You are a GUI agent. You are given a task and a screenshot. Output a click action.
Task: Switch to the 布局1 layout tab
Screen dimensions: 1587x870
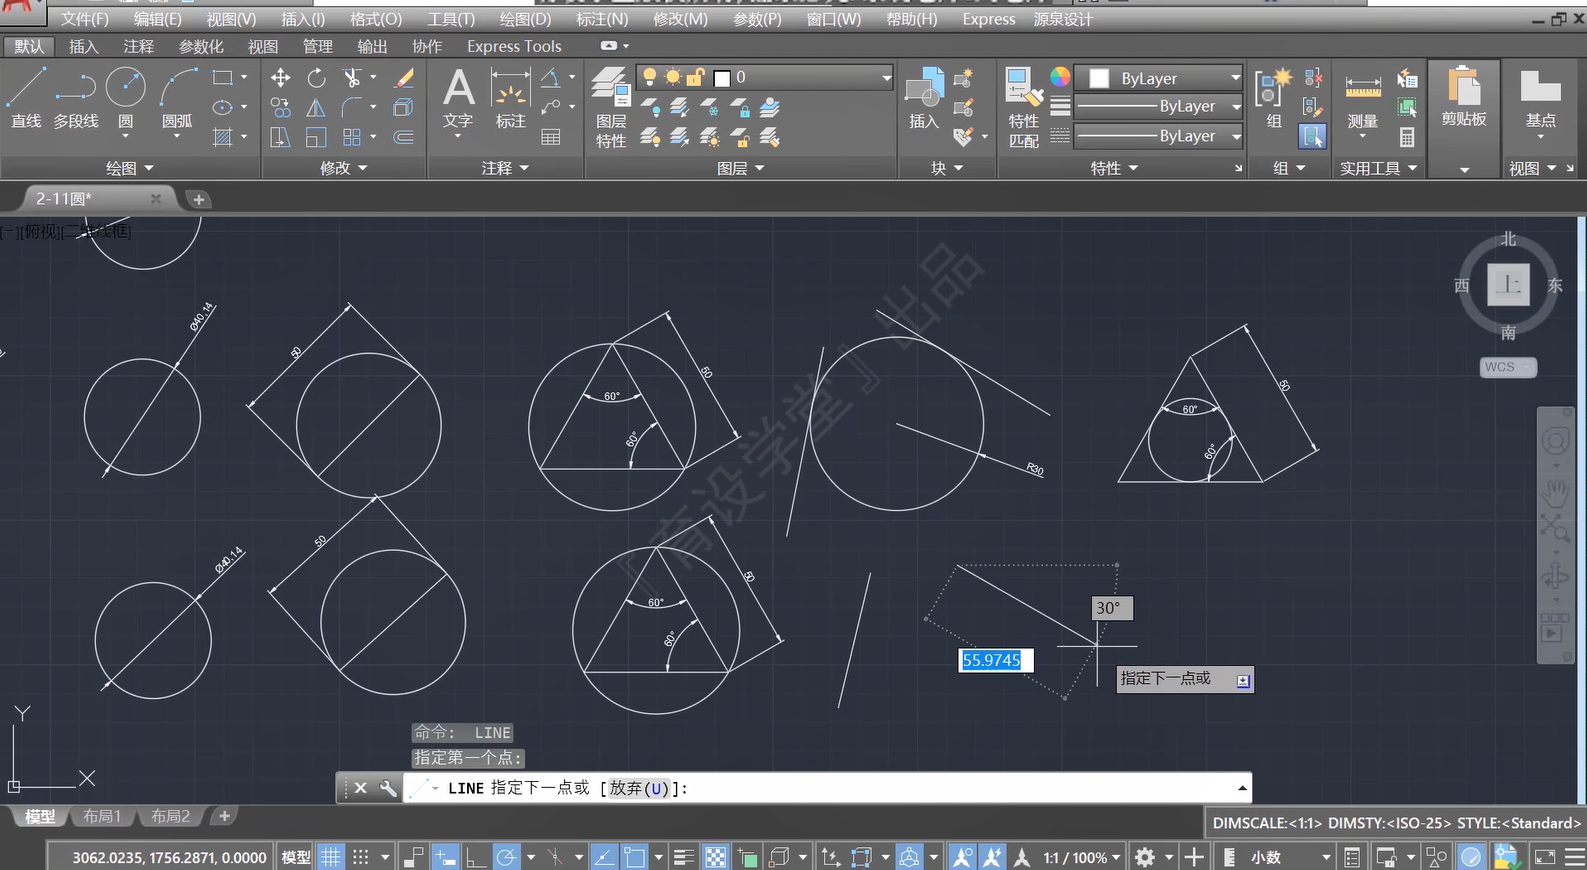click(x=102, y=816)
